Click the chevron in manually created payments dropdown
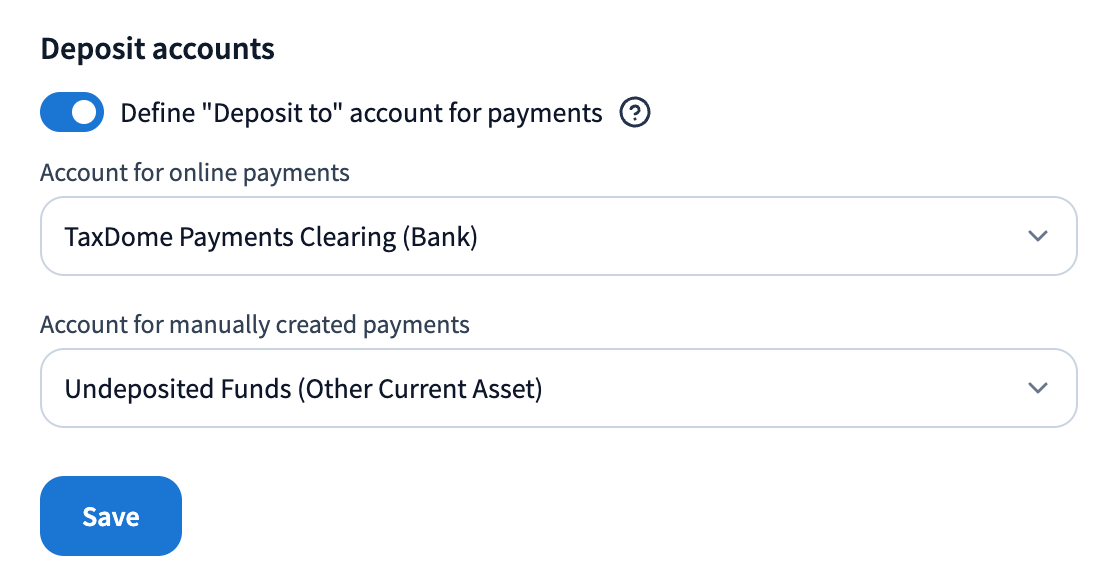The height and width of the screenshot is (580, 1114). pos(1038,388)
